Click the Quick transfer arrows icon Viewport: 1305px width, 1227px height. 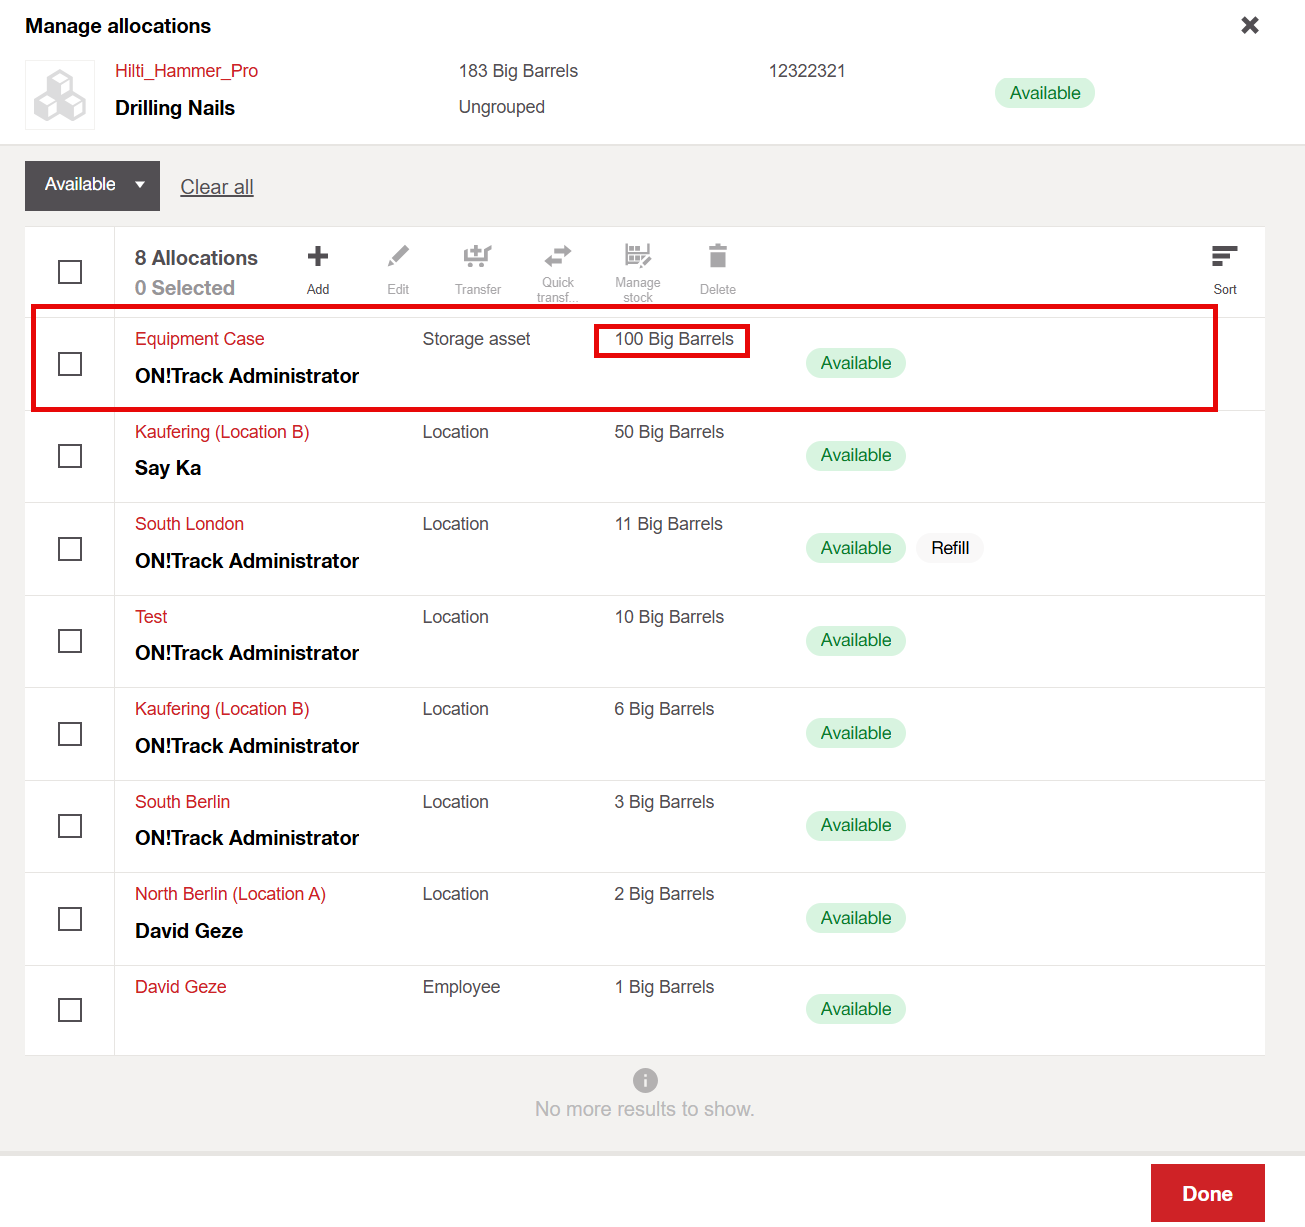557,257
